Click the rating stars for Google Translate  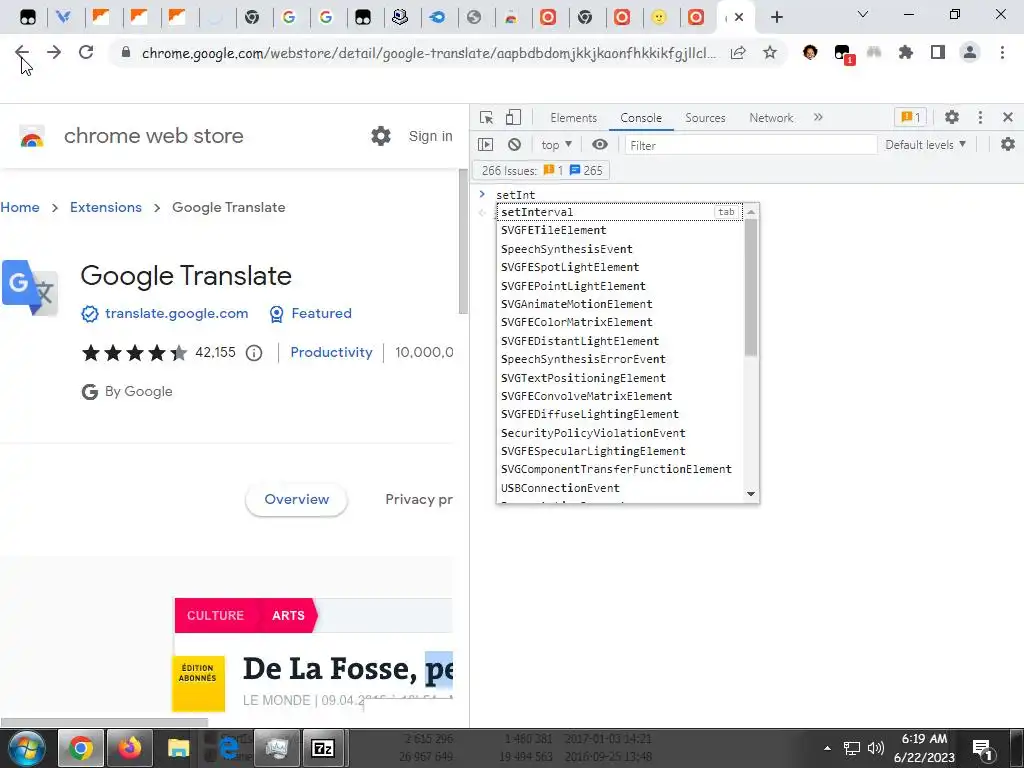[135, 353]
